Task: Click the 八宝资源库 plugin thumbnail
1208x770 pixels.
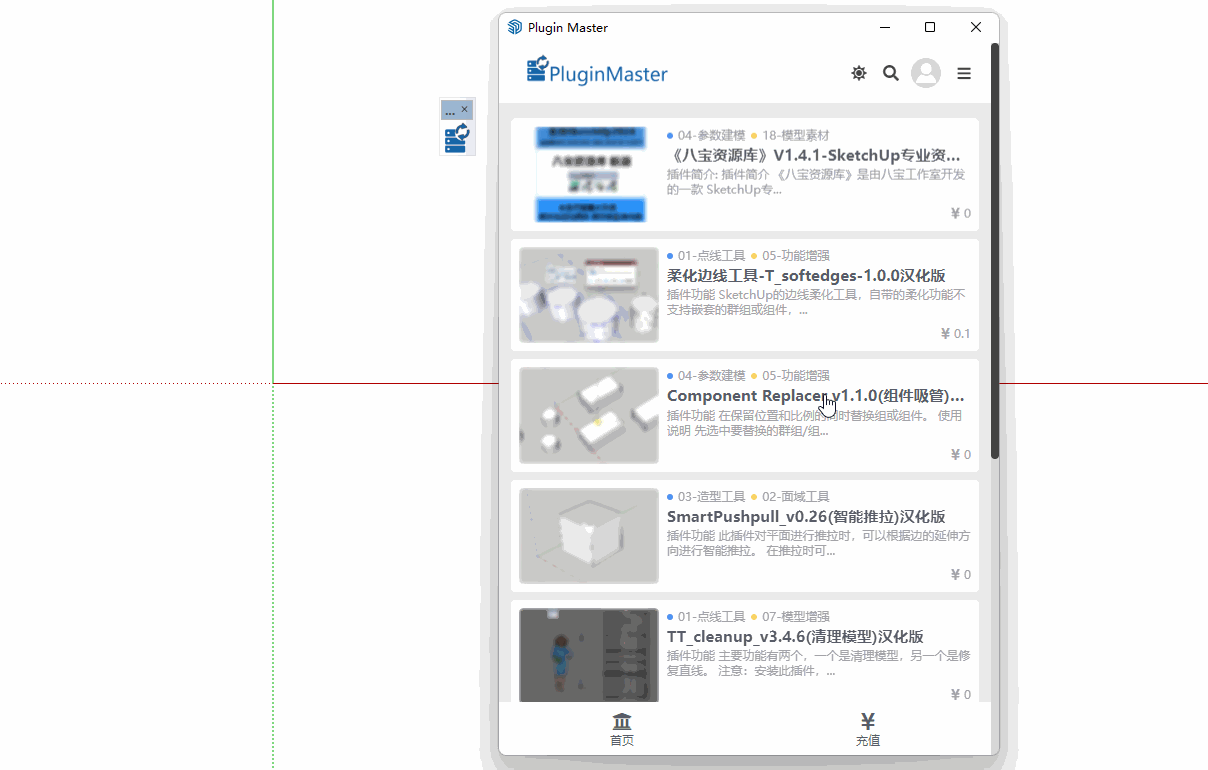Action: [589, 175]
